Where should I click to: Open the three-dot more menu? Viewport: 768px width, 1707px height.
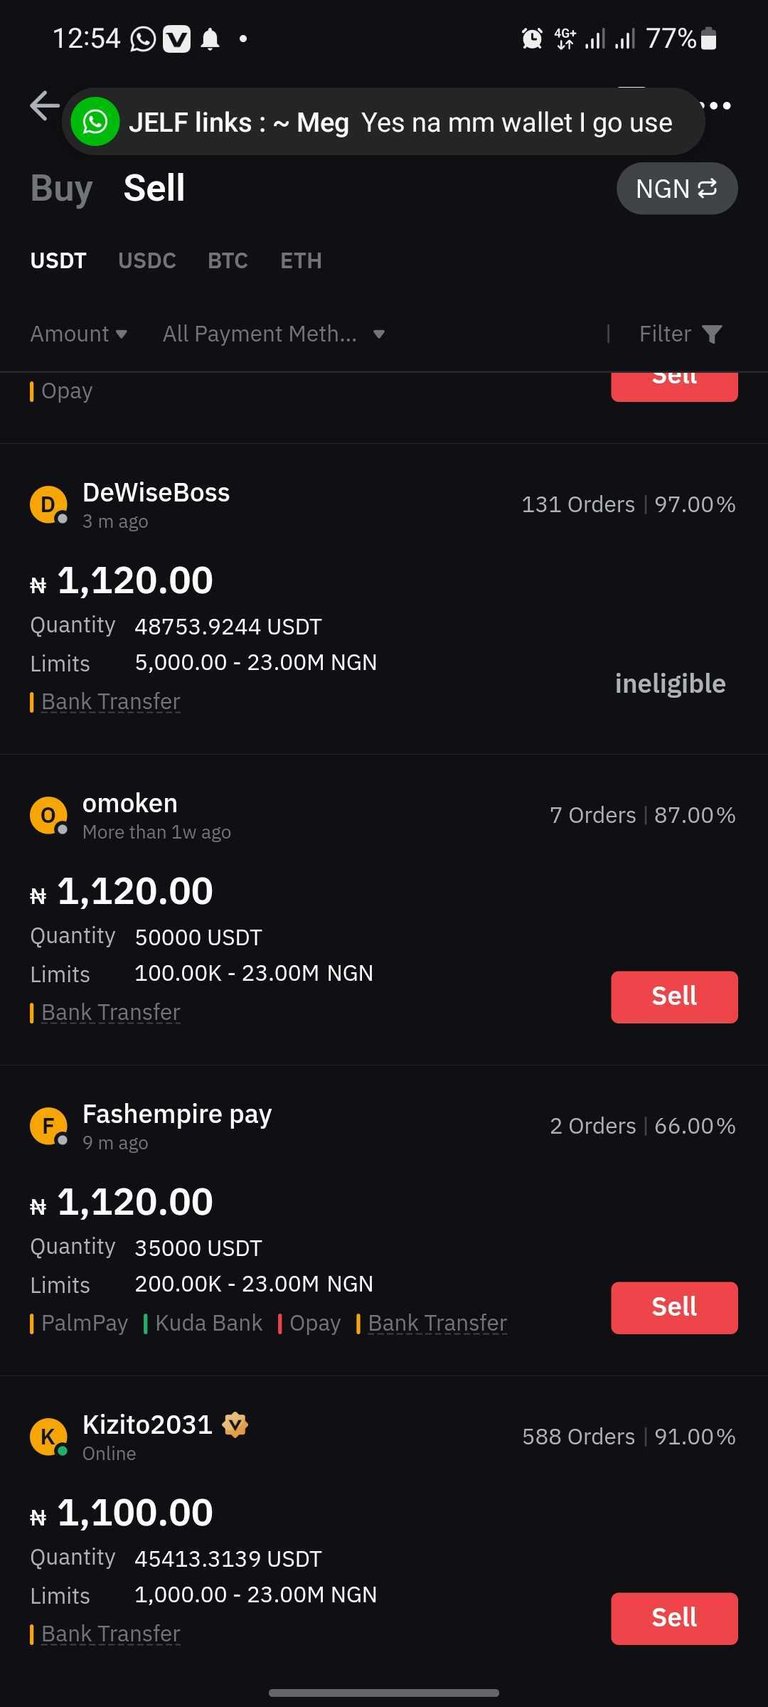pyautogui.click(x=718, y=105)
